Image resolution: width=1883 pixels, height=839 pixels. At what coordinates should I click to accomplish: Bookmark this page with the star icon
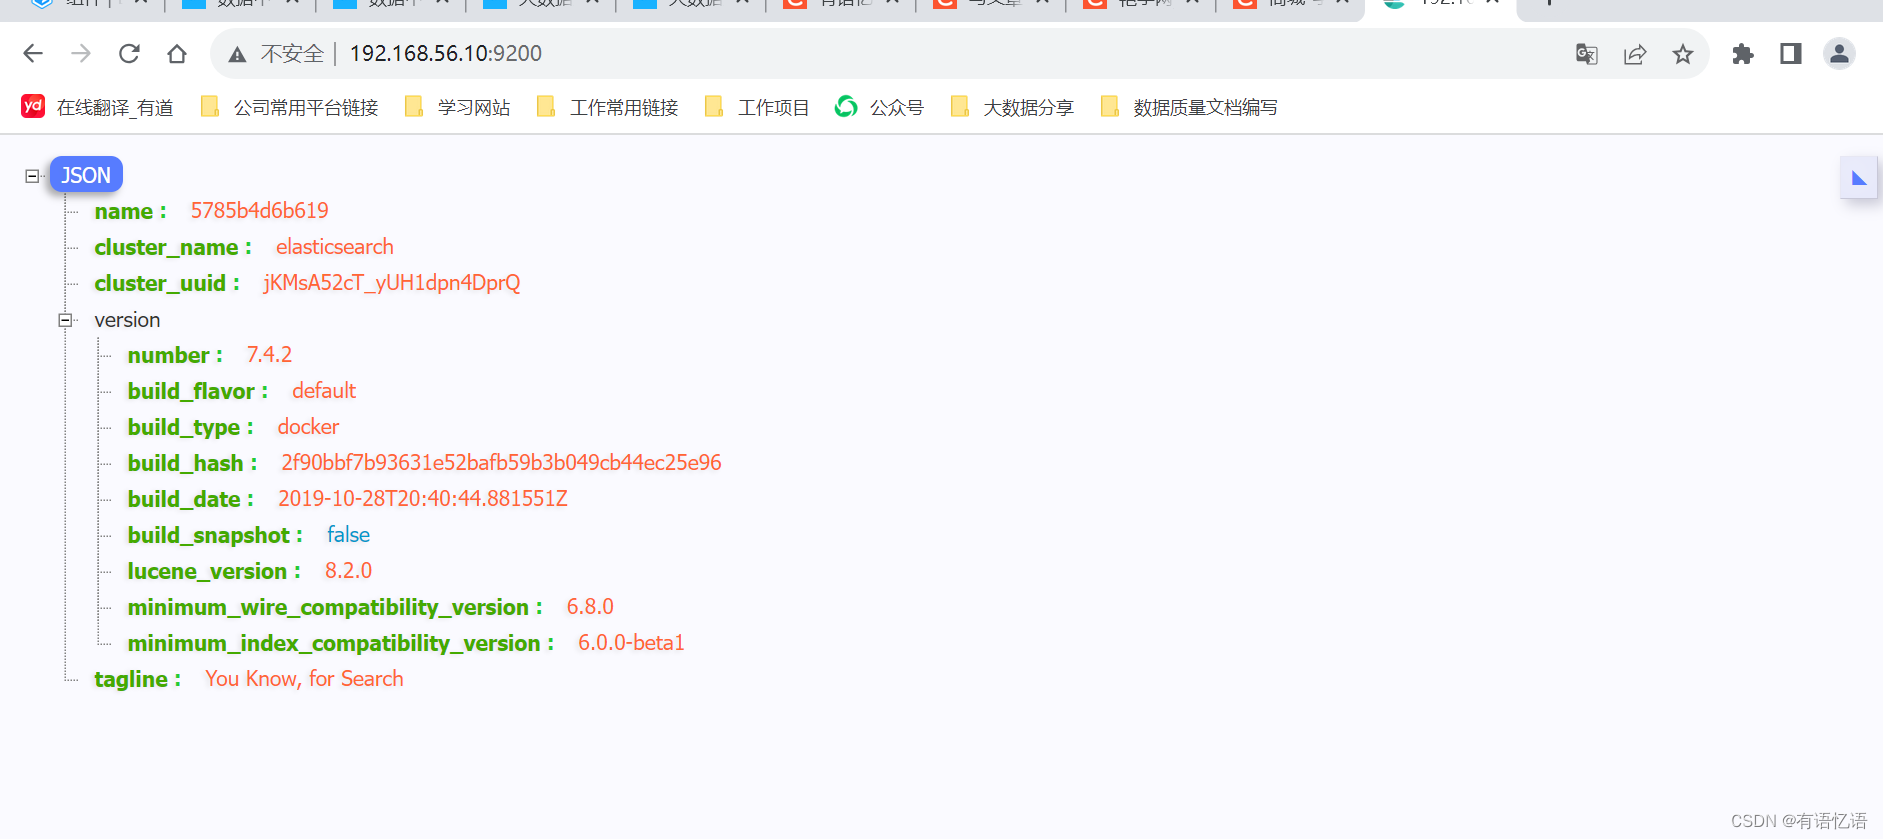click(1683, 54)
